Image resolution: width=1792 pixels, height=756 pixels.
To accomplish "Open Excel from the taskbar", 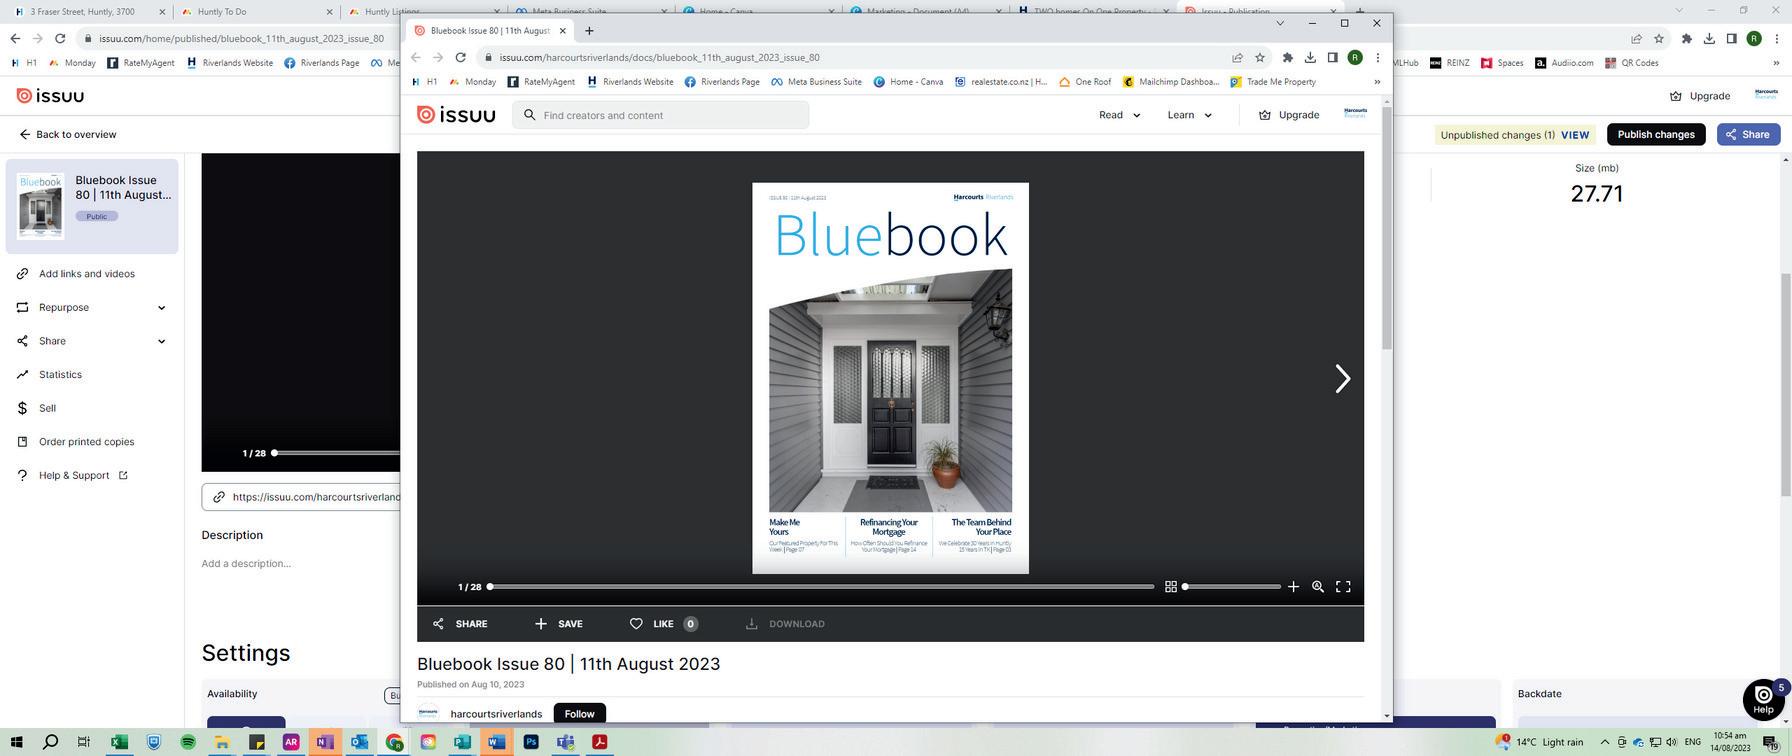I will pos(119,742).
